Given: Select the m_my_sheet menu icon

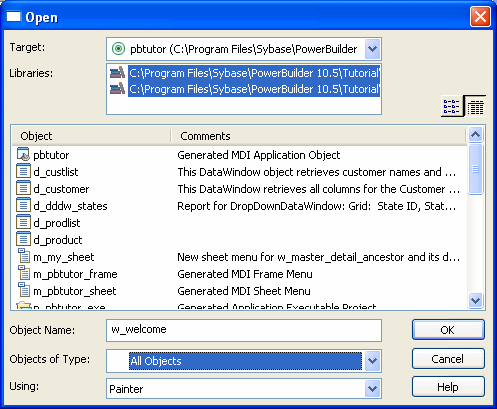Looking at the screenshot, I should point(24,256).
